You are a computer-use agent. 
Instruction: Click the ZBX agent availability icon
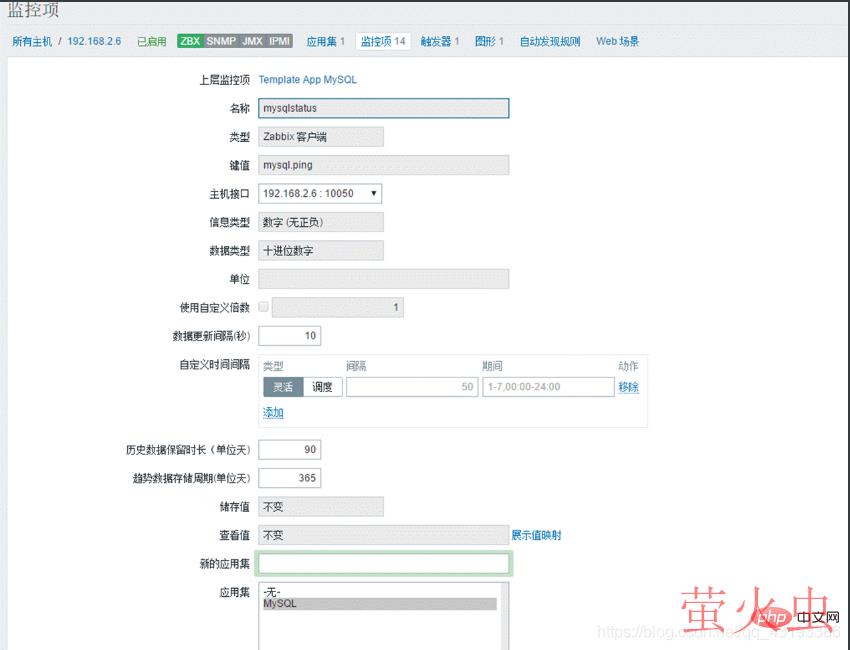coord(189,41)
